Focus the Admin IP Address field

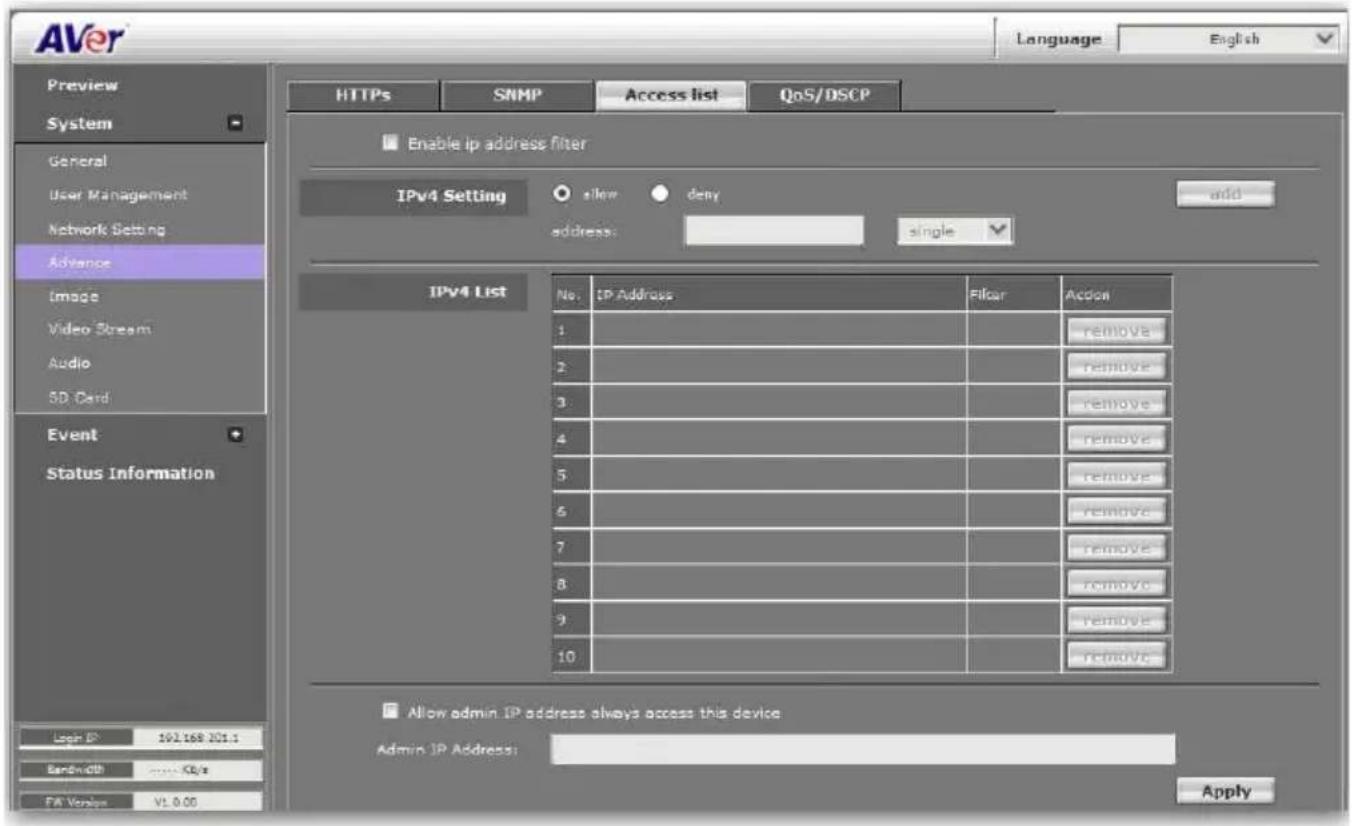(863, 750)
